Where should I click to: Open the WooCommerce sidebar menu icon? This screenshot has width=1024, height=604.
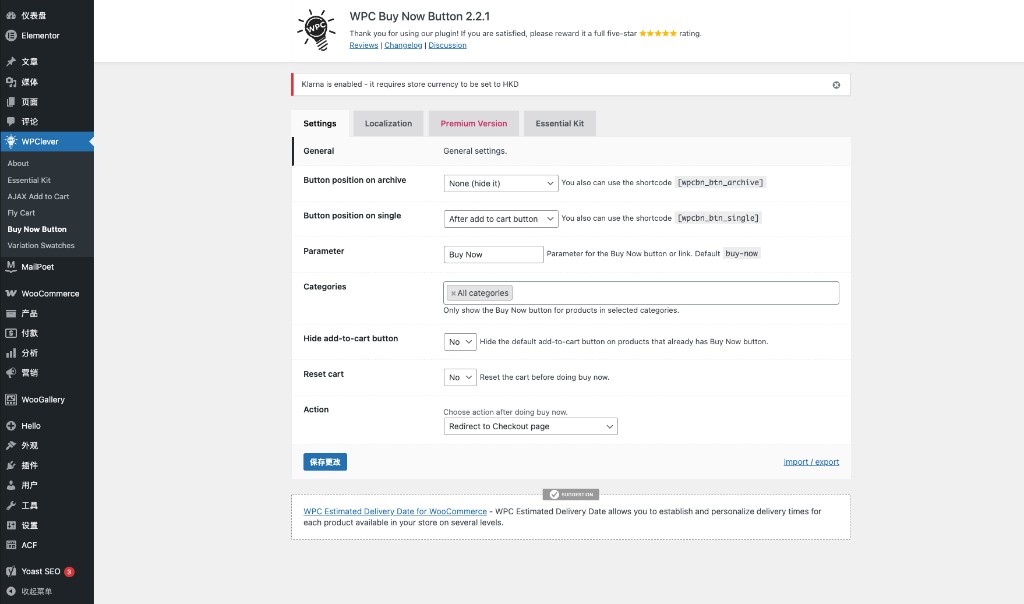11,294
